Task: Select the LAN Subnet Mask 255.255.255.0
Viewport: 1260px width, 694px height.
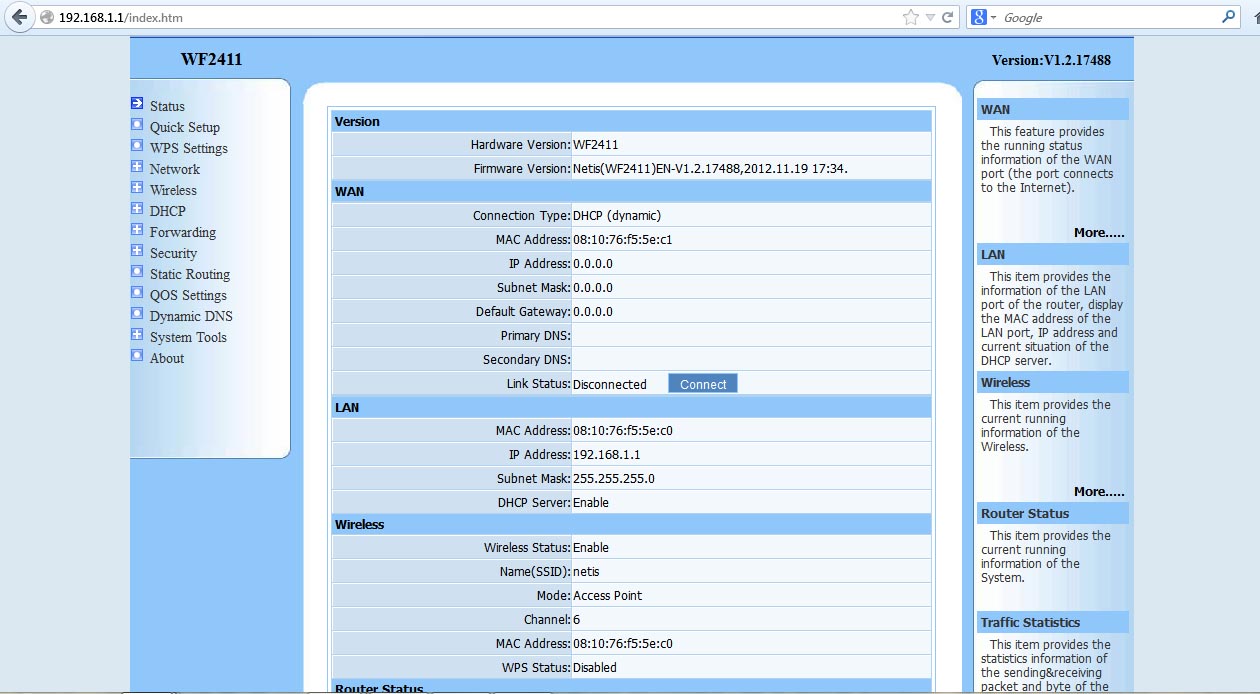Action: pyautogui.click(x=614, y=478)
